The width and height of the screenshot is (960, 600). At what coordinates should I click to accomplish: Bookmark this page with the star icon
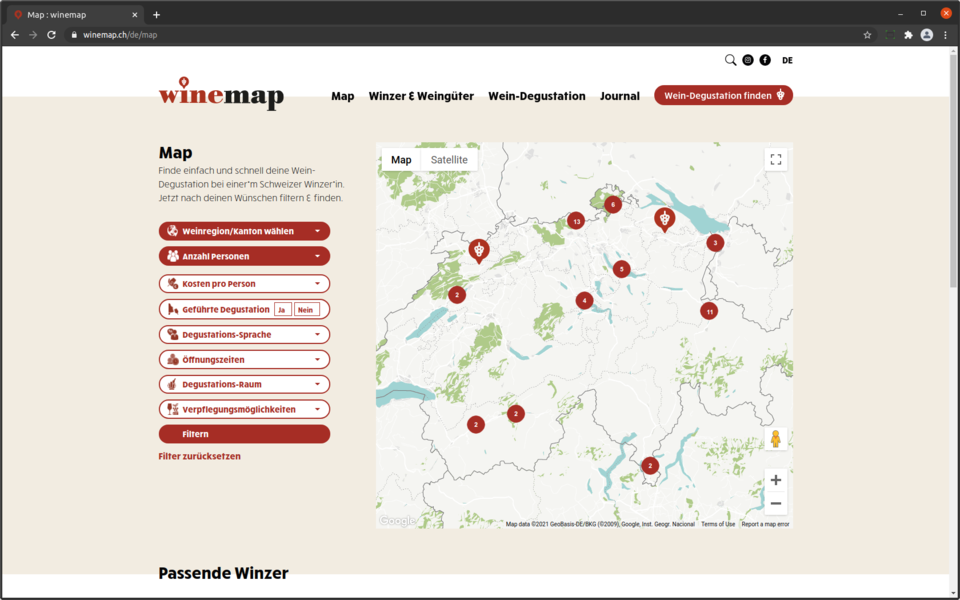[867, 35]
